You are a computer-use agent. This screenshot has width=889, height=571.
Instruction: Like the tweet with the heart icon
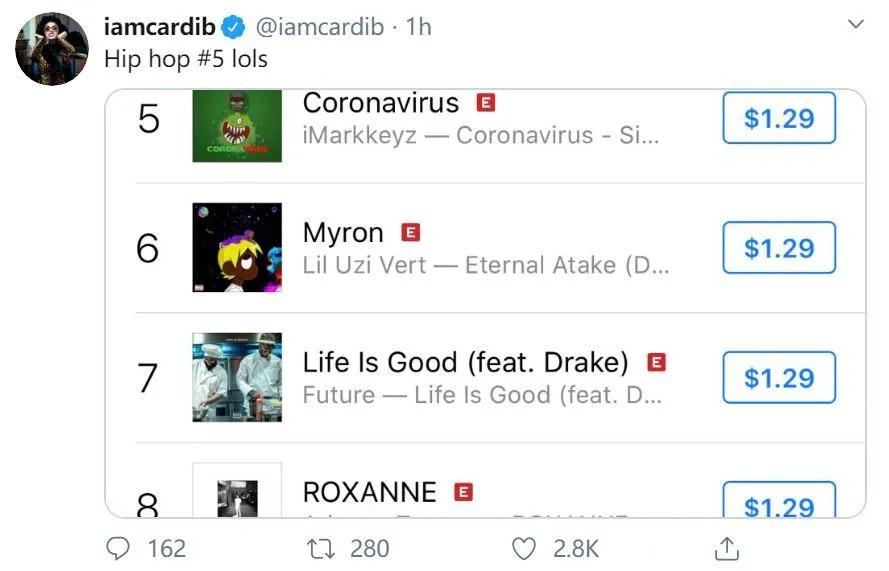[x=523, y=548]
